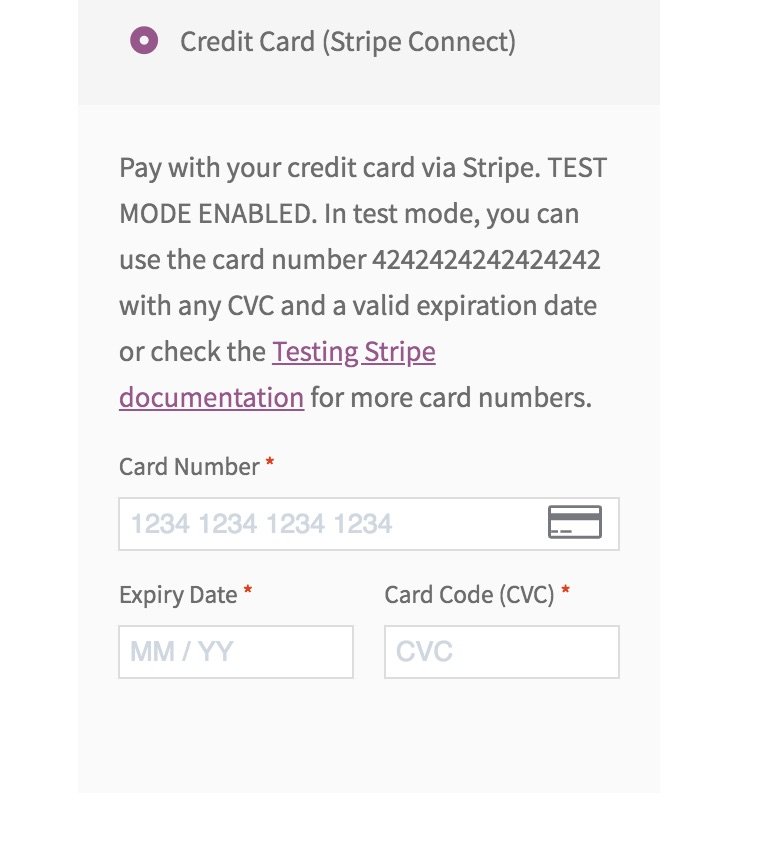
Task: Focus the Card Number input field
Action: tap(369, 524)
